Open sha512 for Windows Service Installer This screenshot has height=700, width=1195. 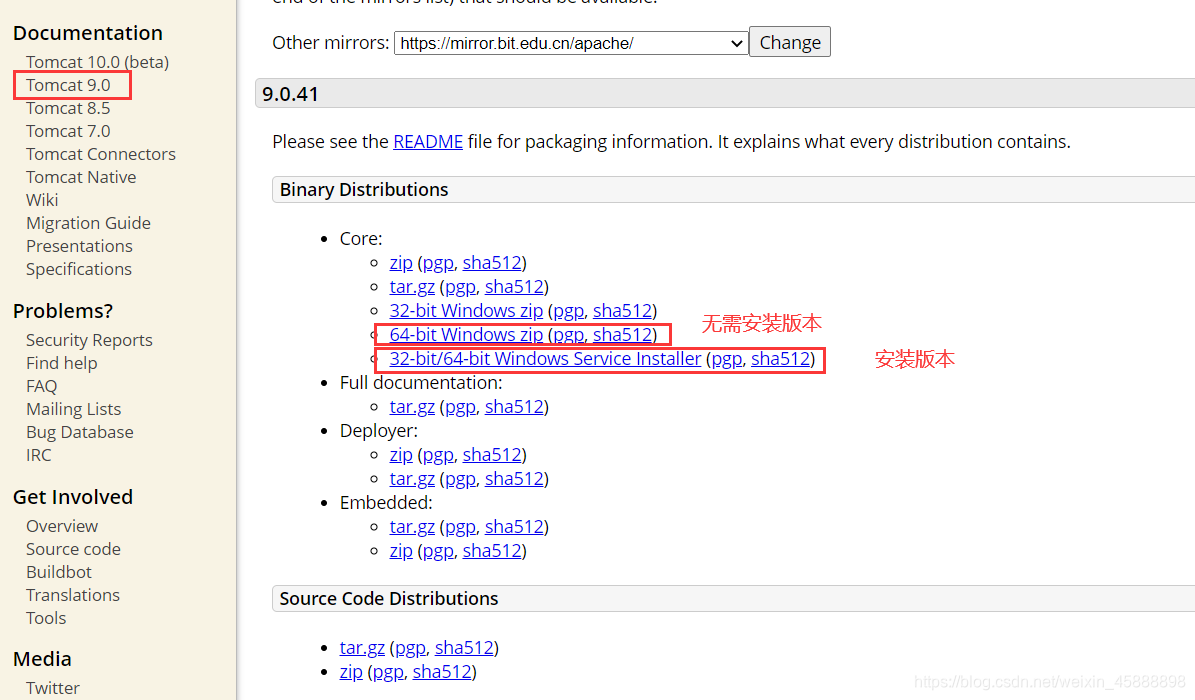coord(780,359)
